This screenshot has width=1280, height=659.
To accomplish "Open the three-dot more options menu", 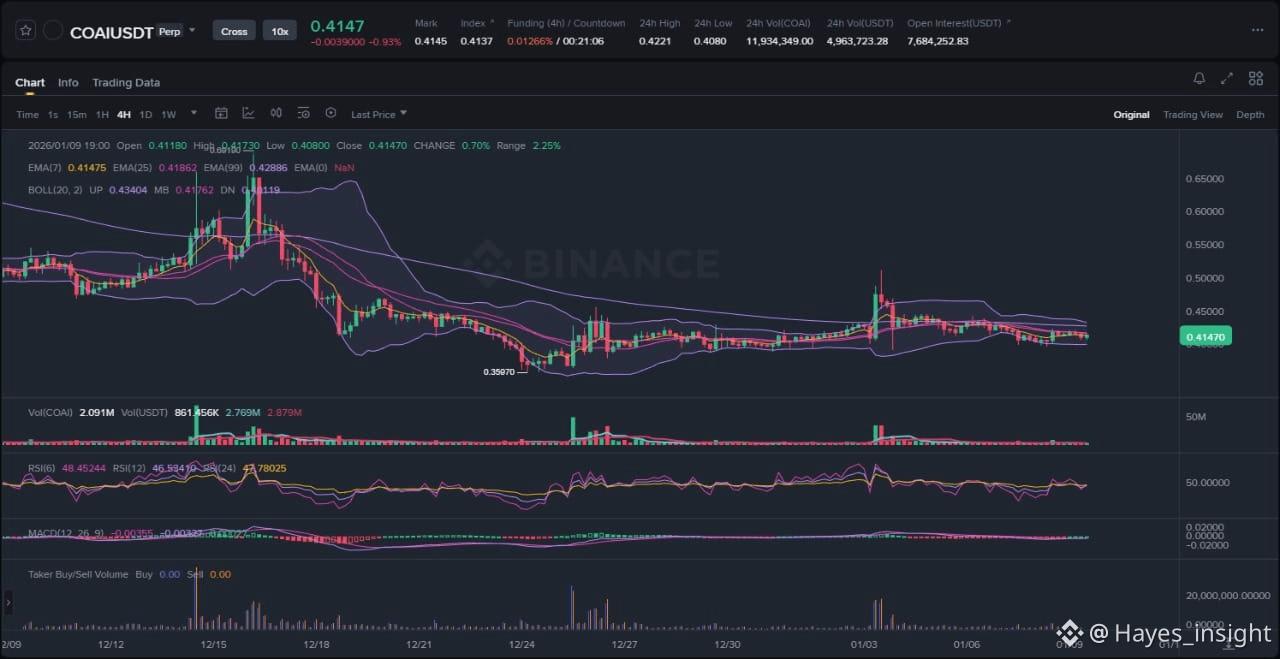I will coord(1257,30).
